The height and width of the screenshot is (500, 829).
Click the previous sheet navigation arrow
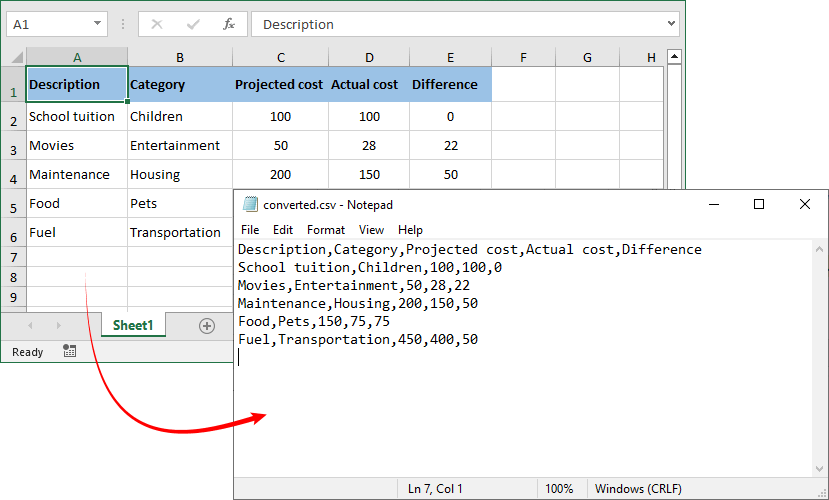[x=30, y=326]
